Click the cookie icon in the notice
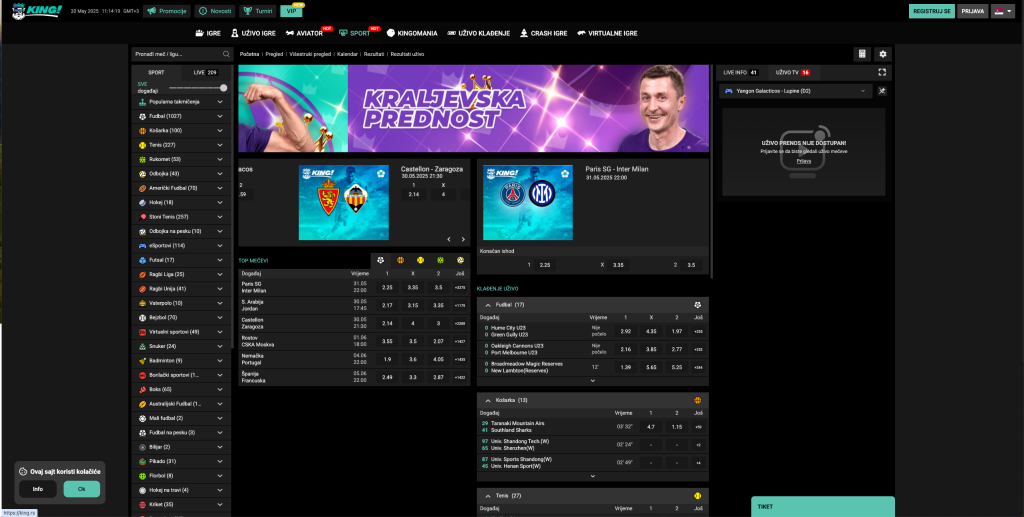1024x517 pixels. (x=23, y=471)
